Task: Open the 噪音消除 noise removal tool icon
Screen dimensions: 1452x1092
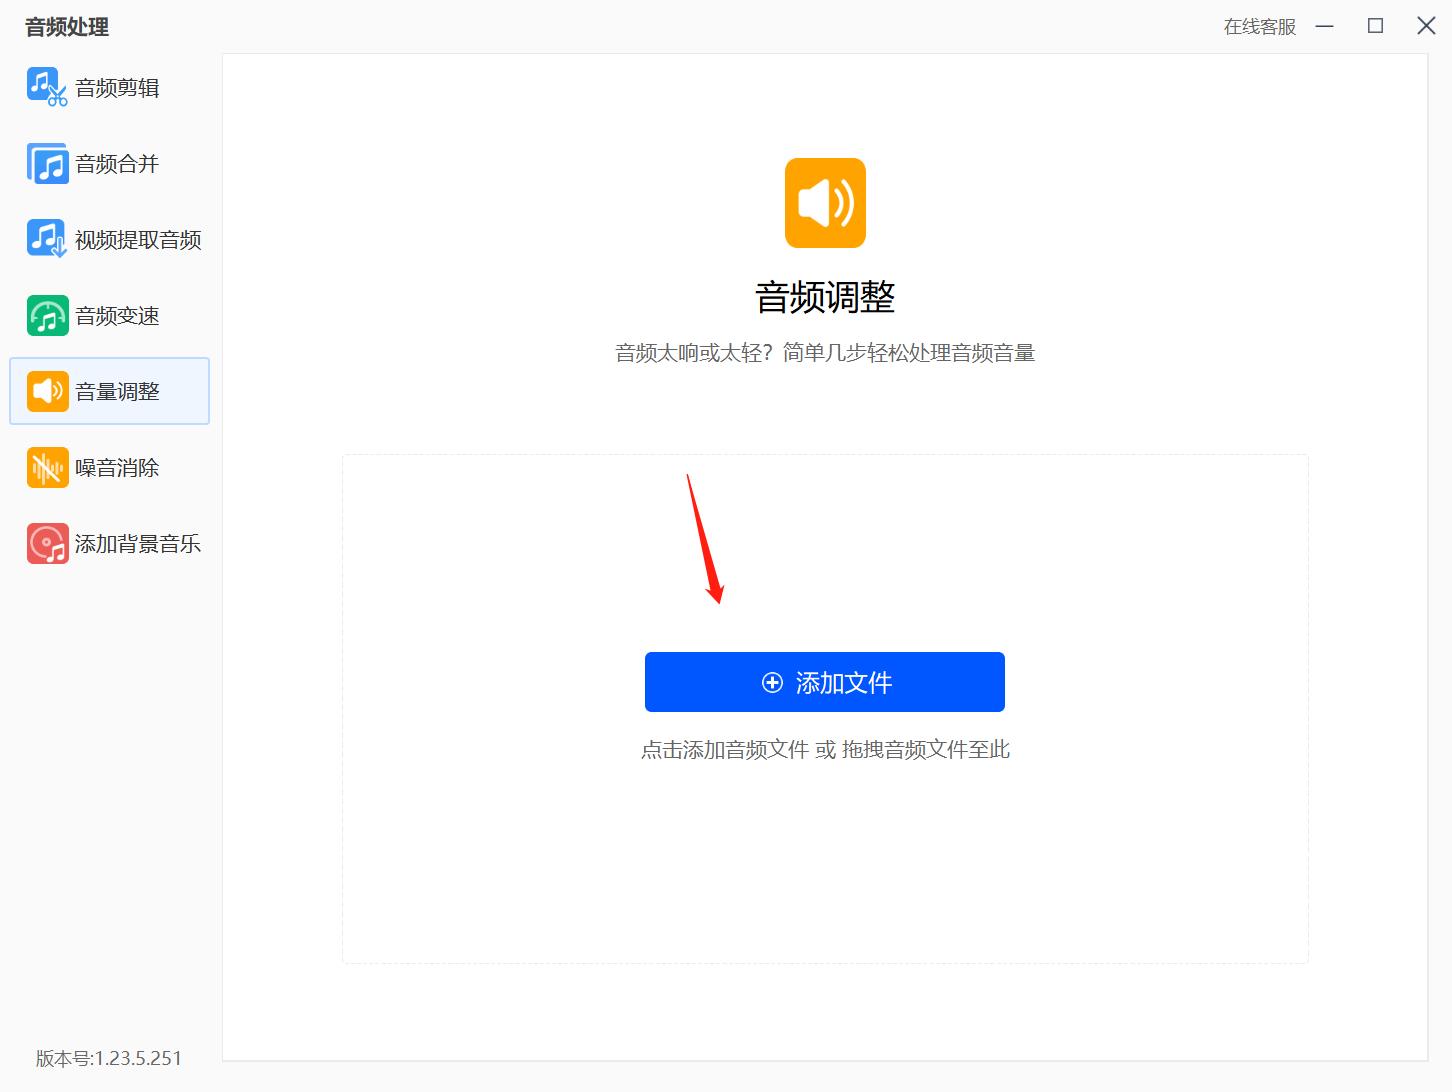Action: (x=45, y=467)
